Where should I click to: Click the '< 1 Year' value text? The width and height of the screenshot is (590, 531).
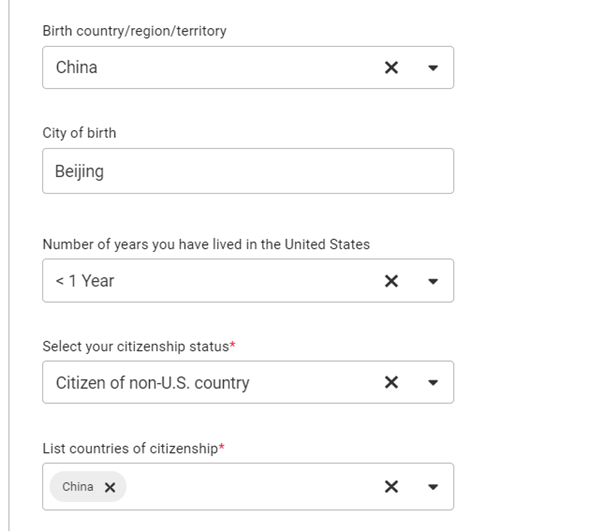tap(85, 281)
